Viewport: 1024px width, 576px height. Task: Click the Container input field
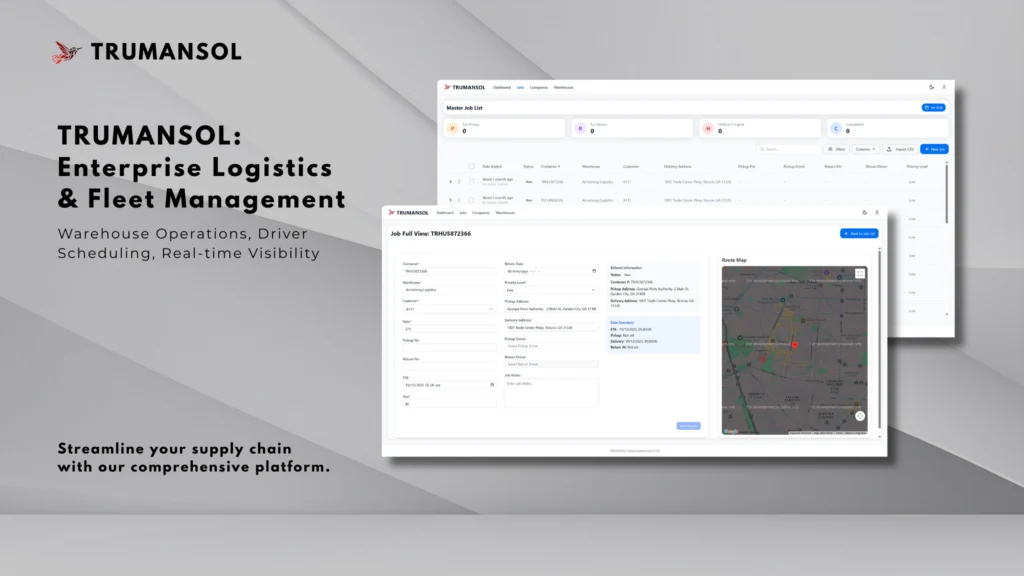(449, 271)
